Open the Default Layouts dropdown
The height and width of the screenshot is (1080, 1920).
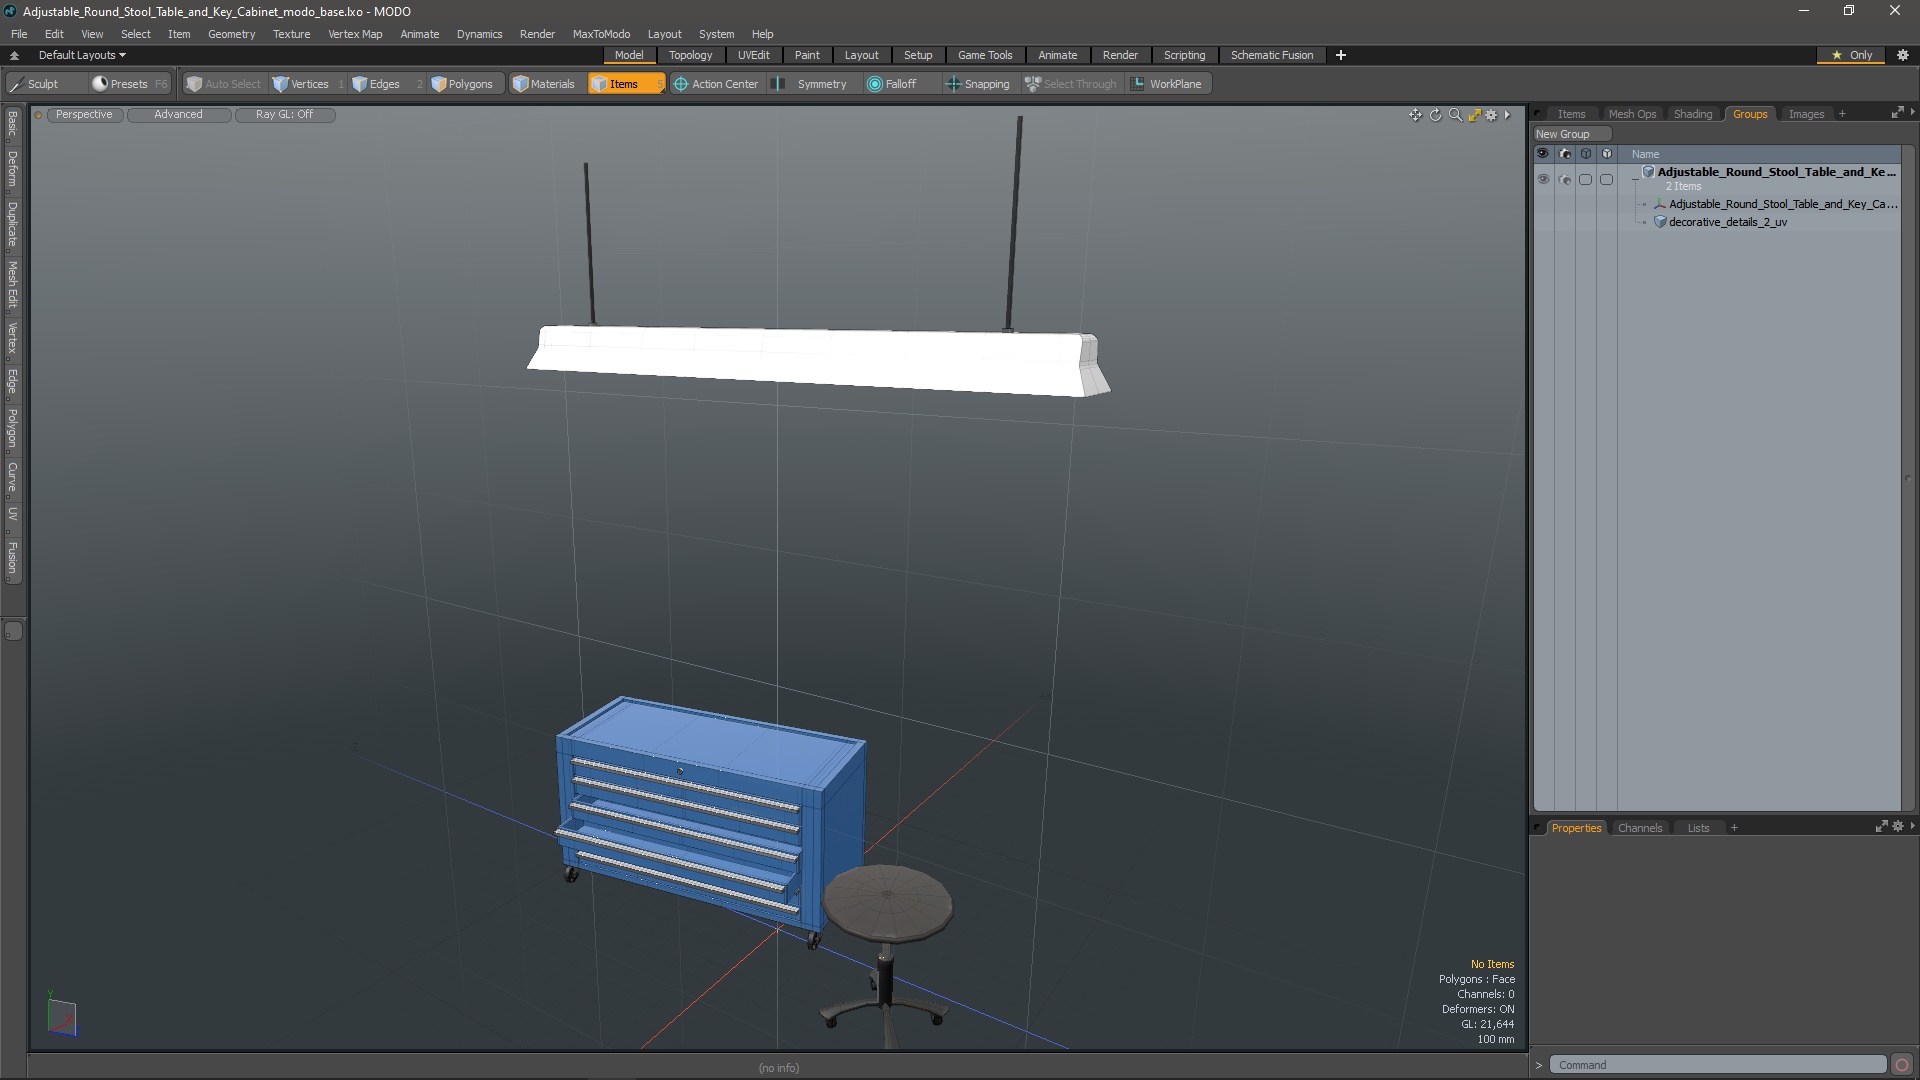[x=82, y=55]
